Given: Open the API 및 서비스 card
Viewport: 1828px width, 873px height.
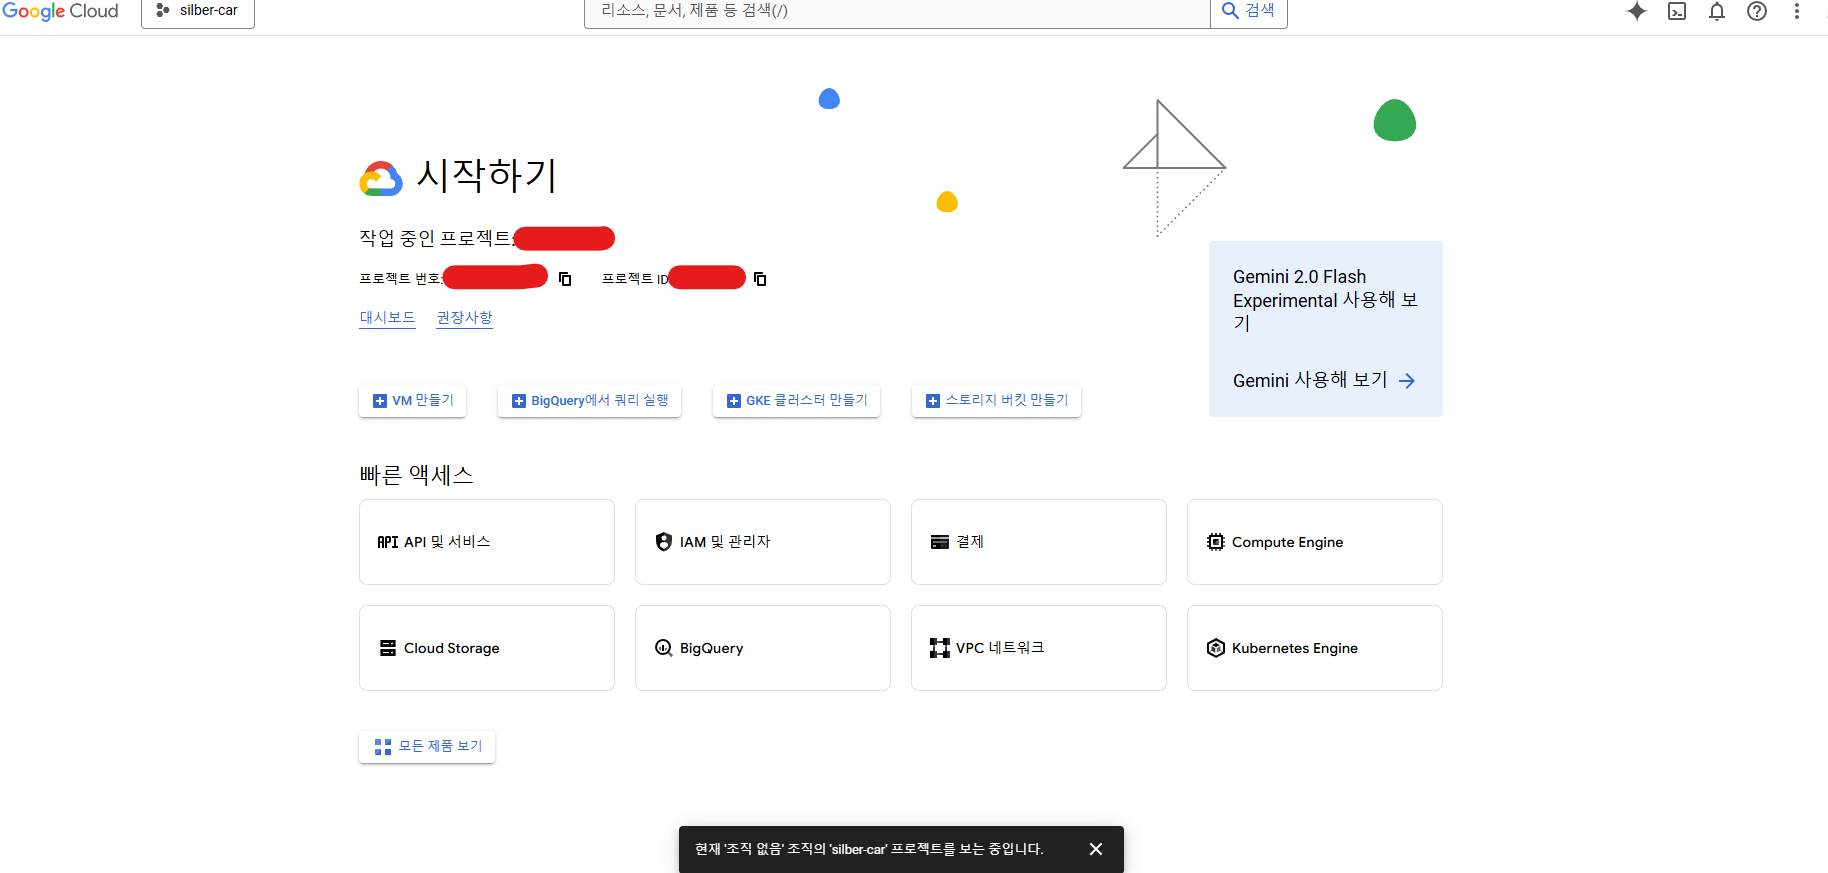Looking at the screenshot, I should 487,542.
